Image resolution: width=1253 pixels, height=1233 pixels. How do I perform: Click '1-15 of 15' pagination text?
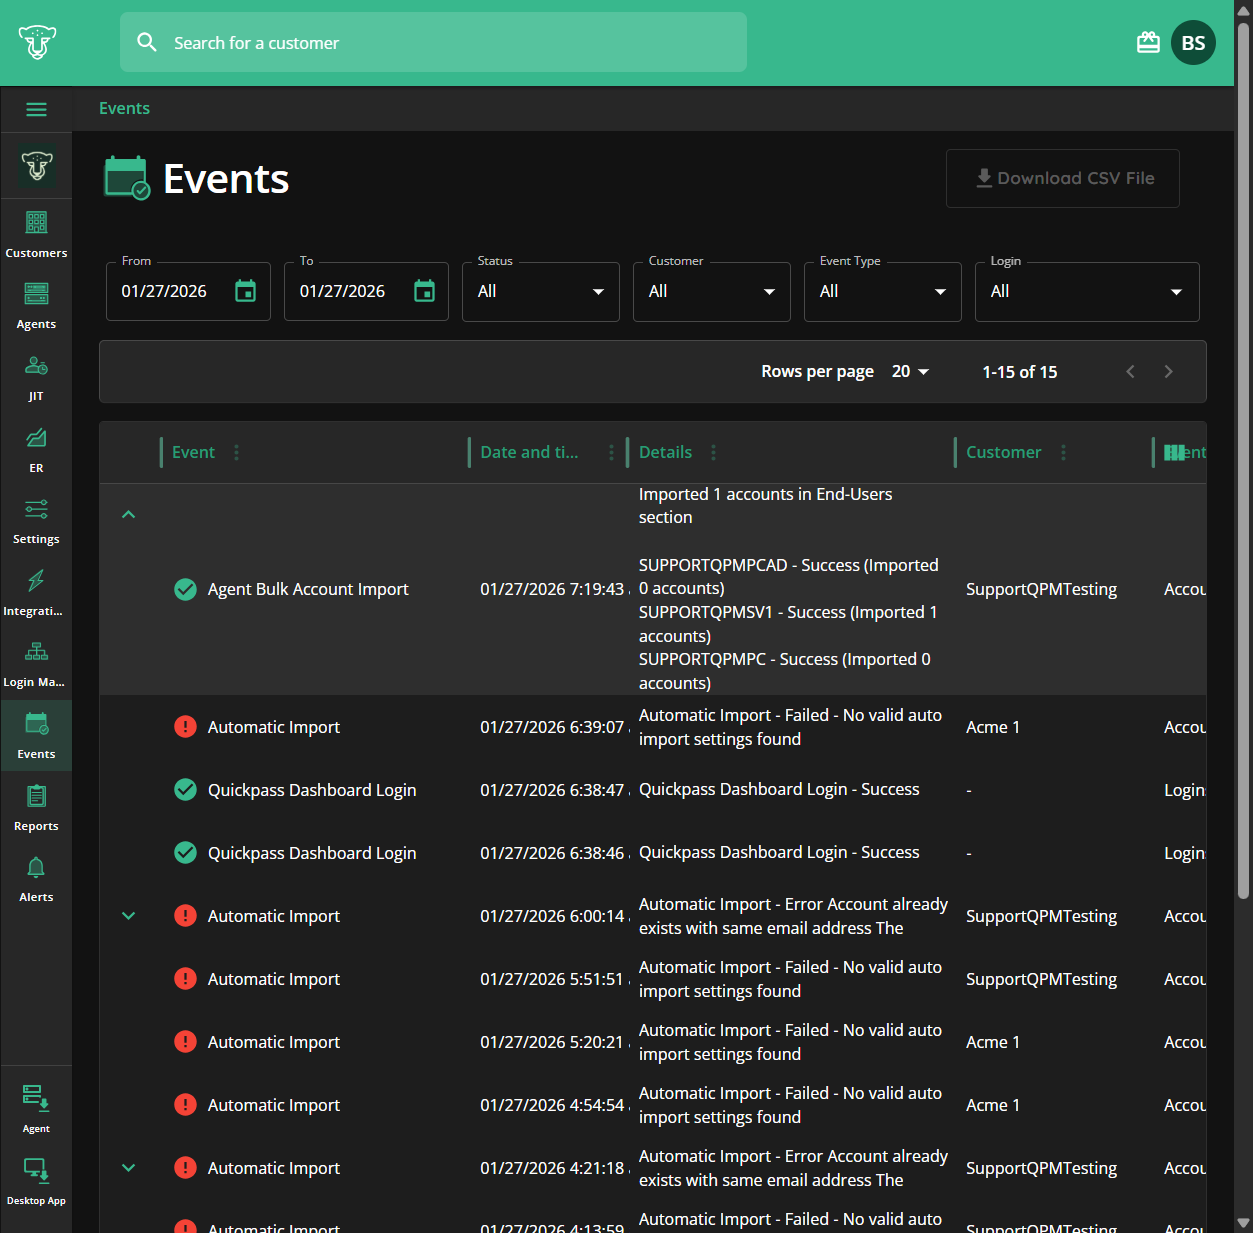(x=1019, y=371)
